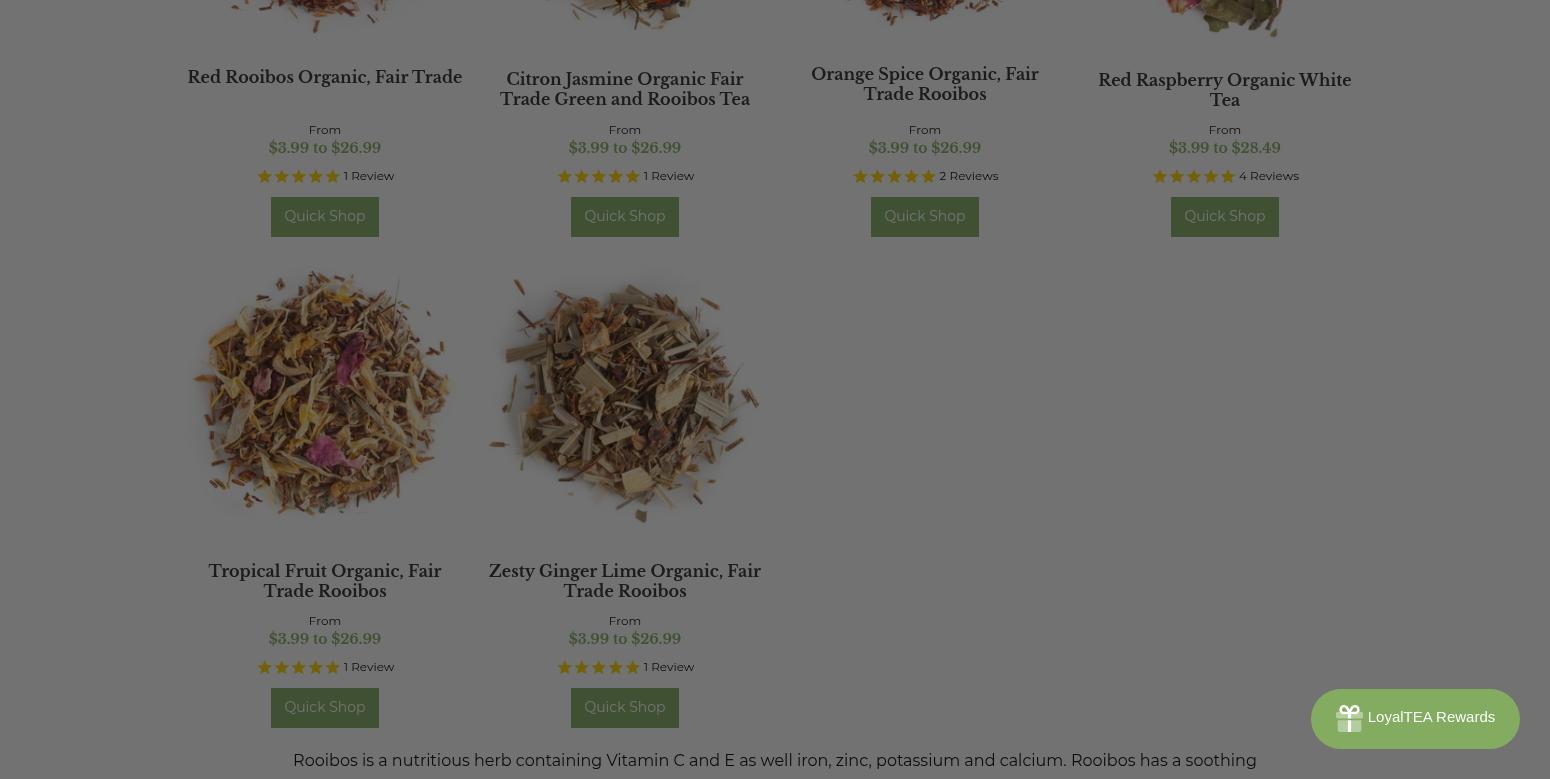
Task: Quick Shop the Zesty Ginger Lime Rooibos
Action: pyautogui.click(x=625, y=707)
